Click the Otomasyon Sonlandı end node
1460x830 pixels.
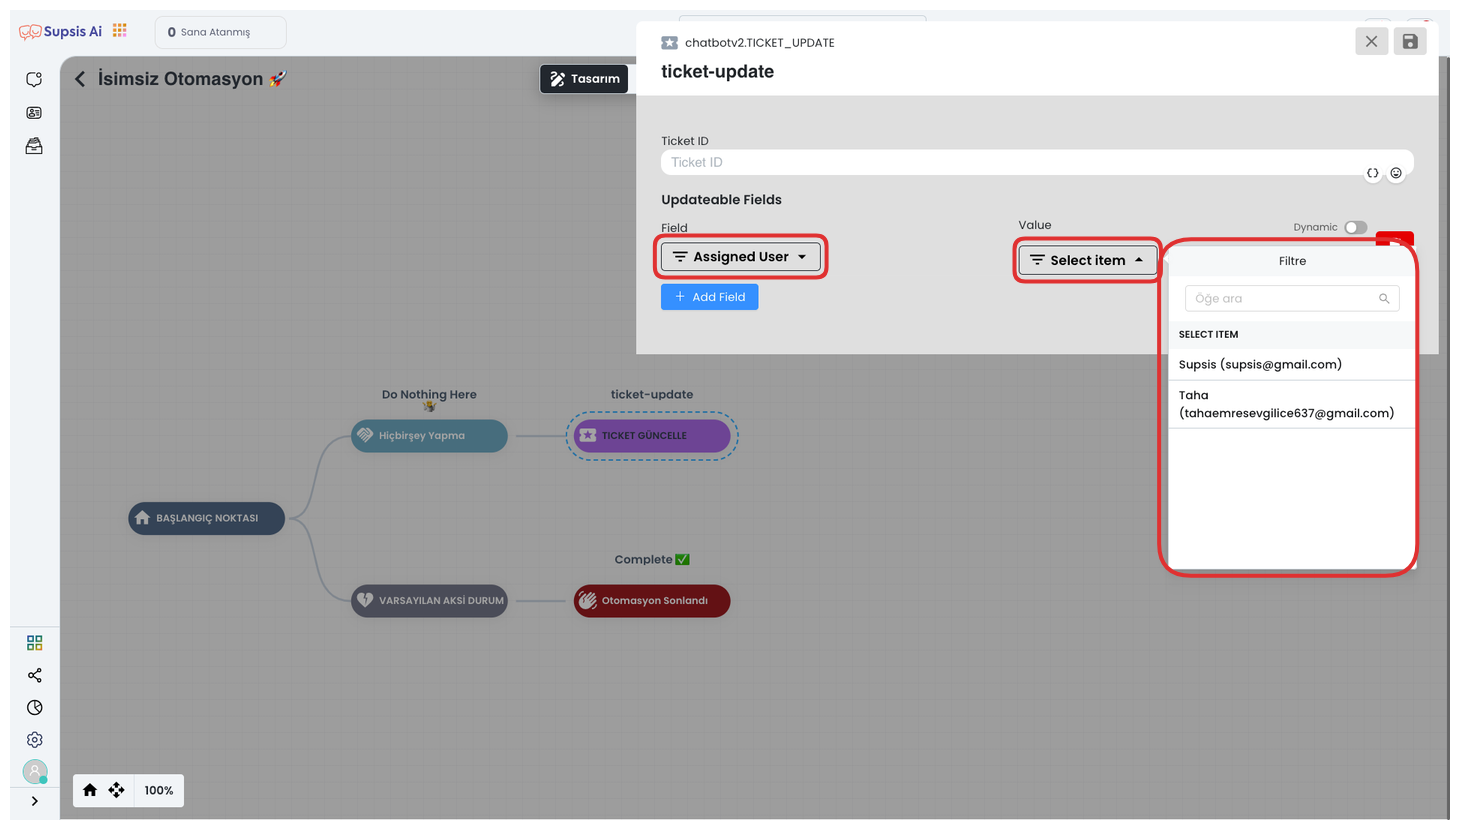point(652,601)
